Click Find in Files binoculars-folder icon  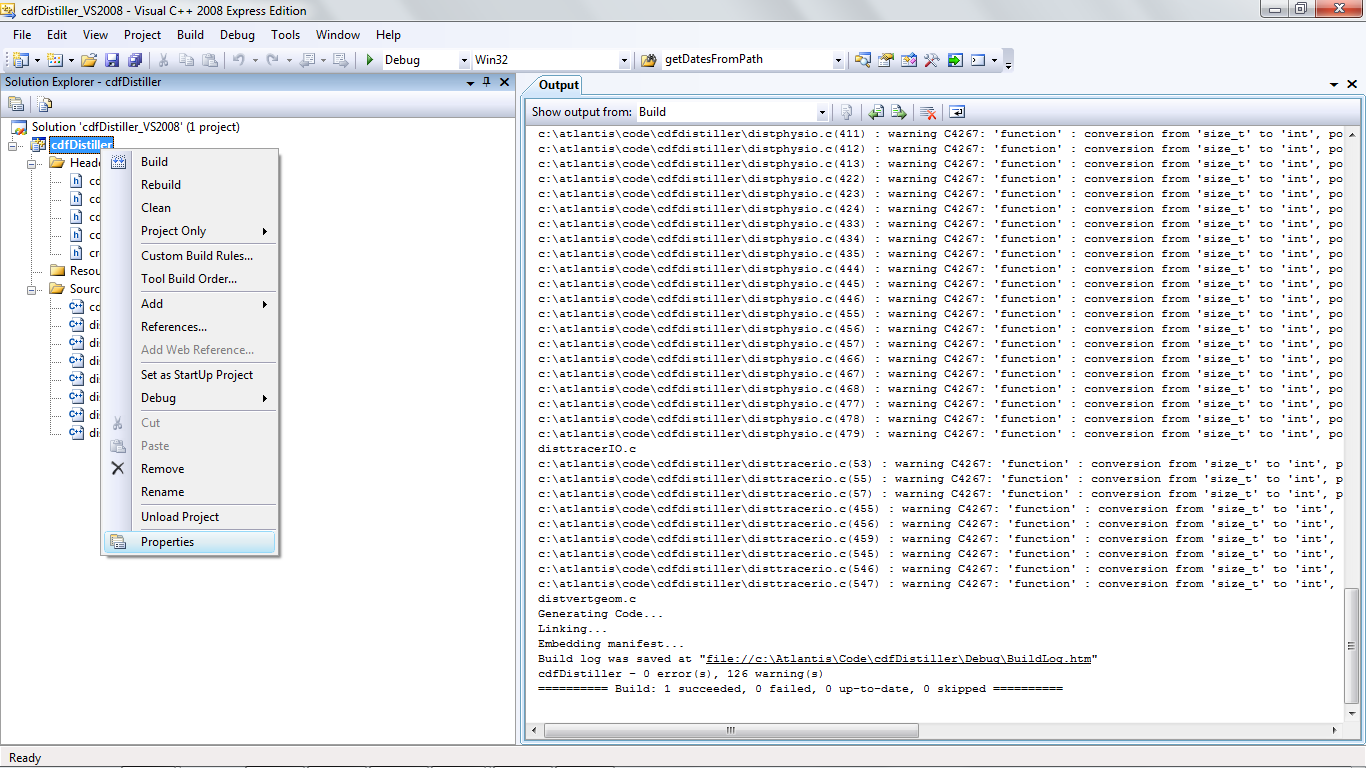pyautogui.click(x=862, y=60)
